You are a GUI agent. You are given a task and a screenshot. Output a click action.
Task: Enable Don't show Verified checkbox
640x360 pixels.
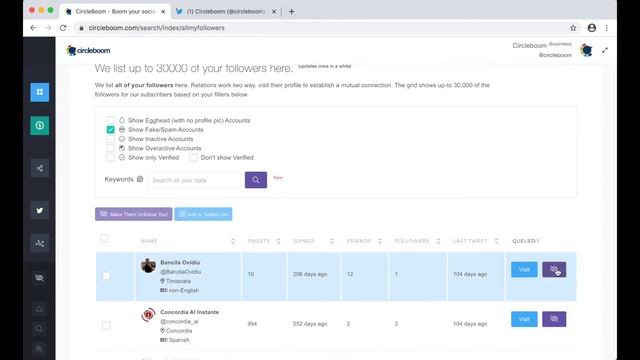tap(193, 158)
